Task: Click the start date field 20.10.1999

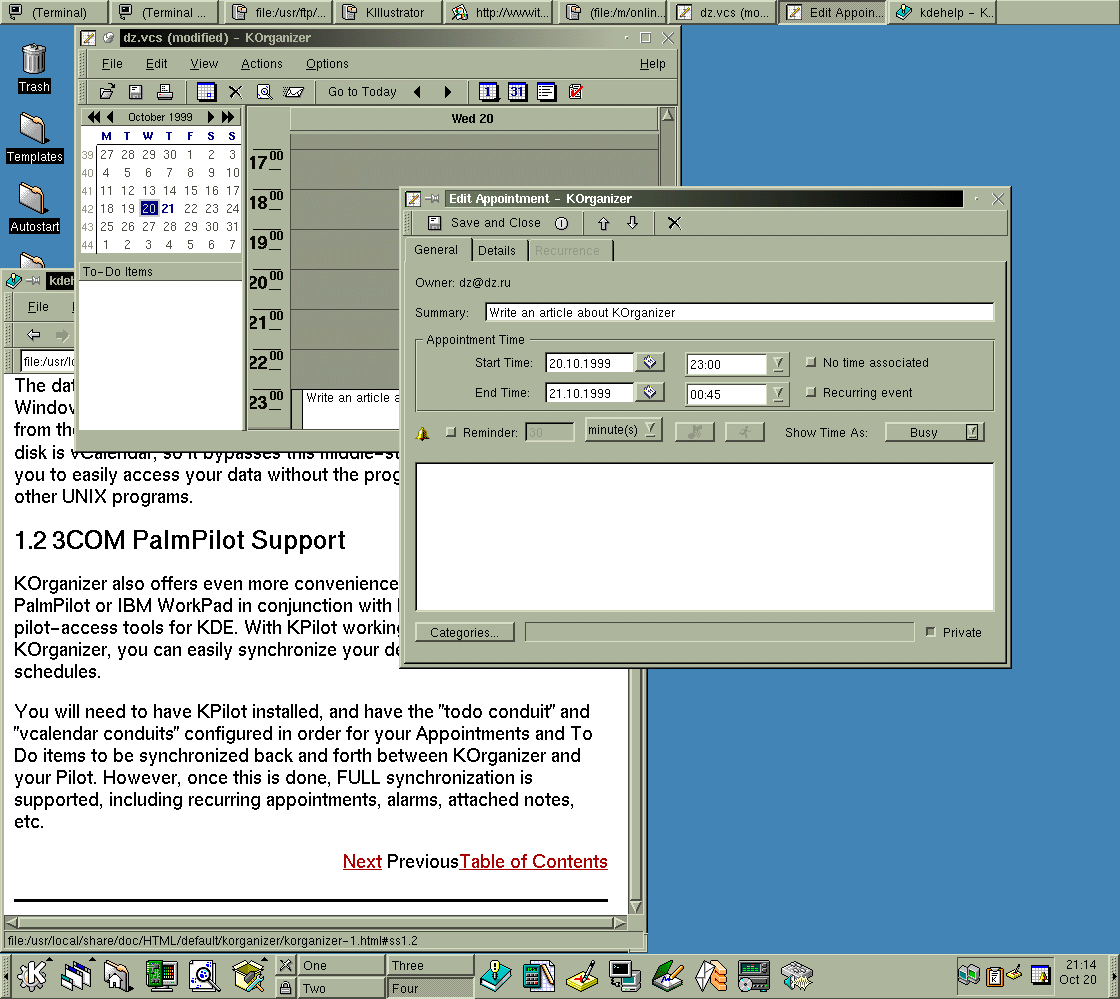Action: [x=589, y=363]
